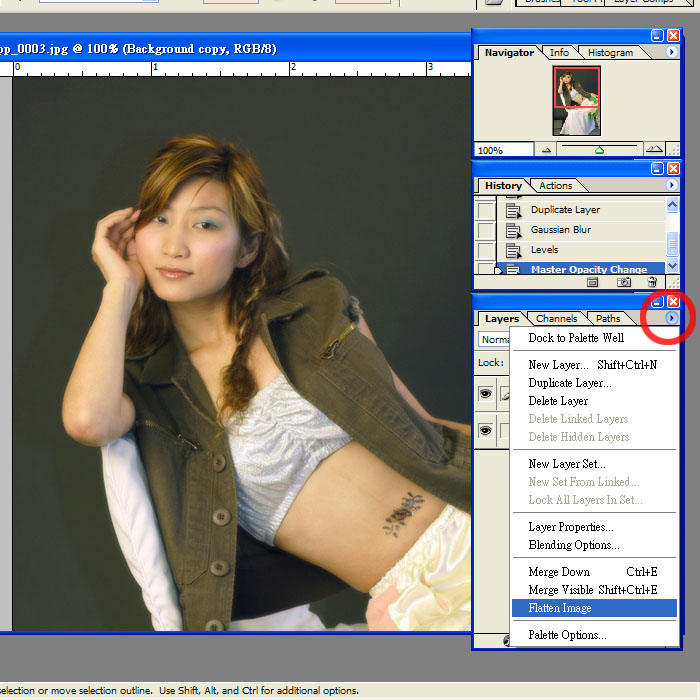Viewport: 700px width, 700px height.
Task: Create new document from current state icon
Action: (593, 283)
